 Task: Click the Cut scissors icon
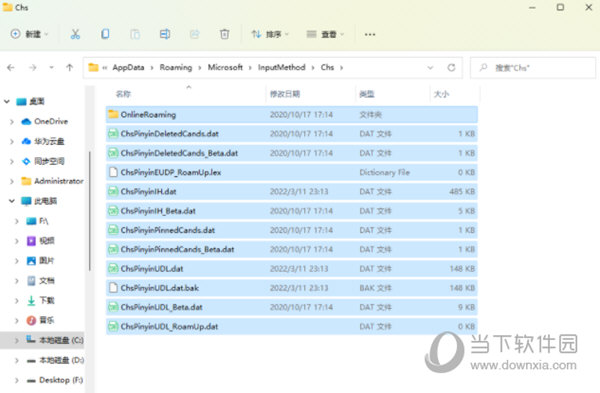coord(75,34)
